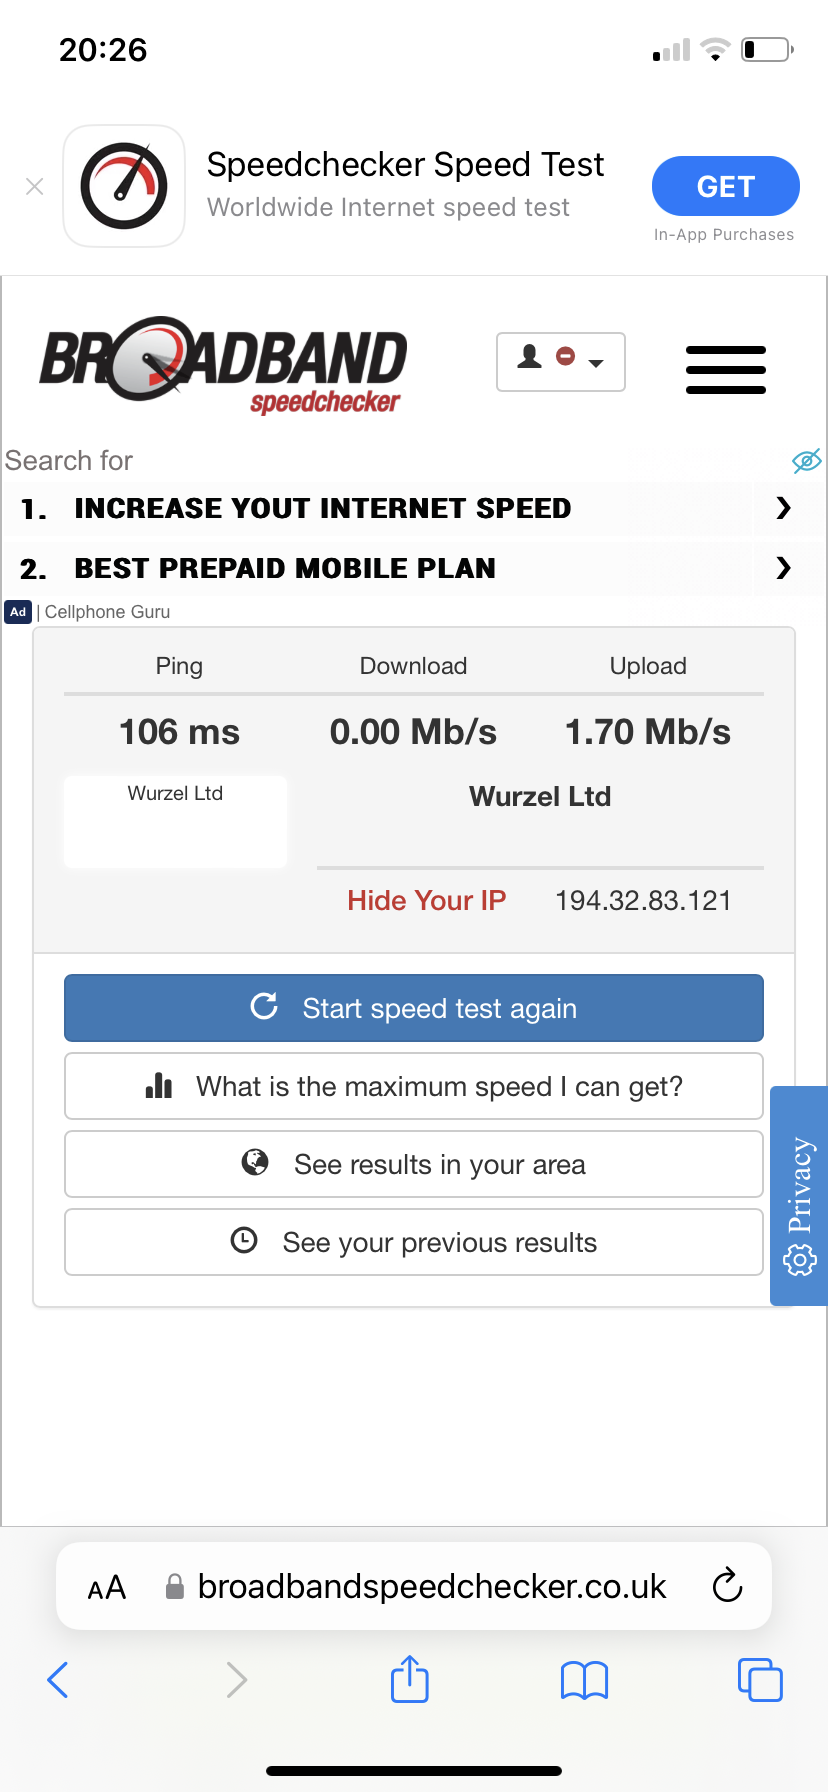Tap the AA reader text-size icon
The image size is (828, 1792).
point(107,1587)
